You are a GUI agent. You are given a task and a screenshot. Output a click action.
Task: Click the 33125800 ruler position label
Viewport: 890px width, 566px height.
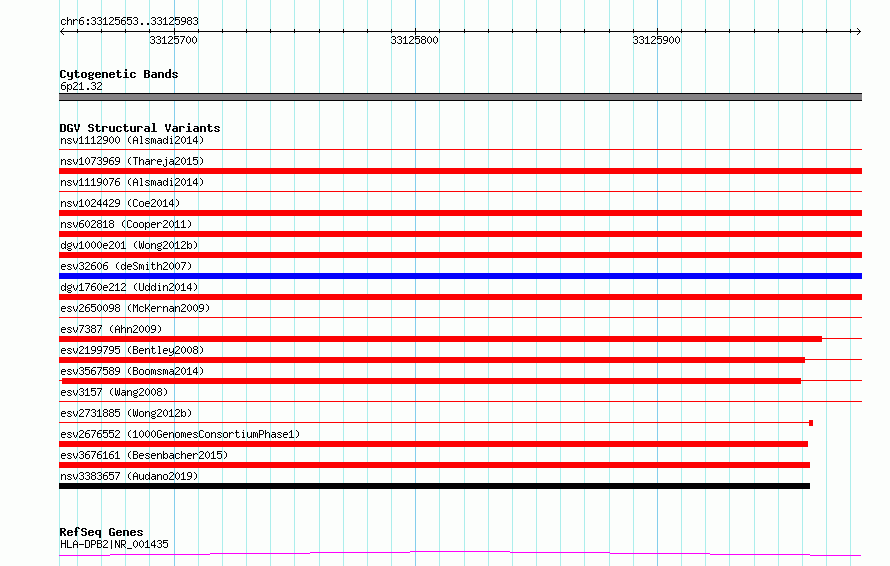pyautogui.click(x=414, y=40)
